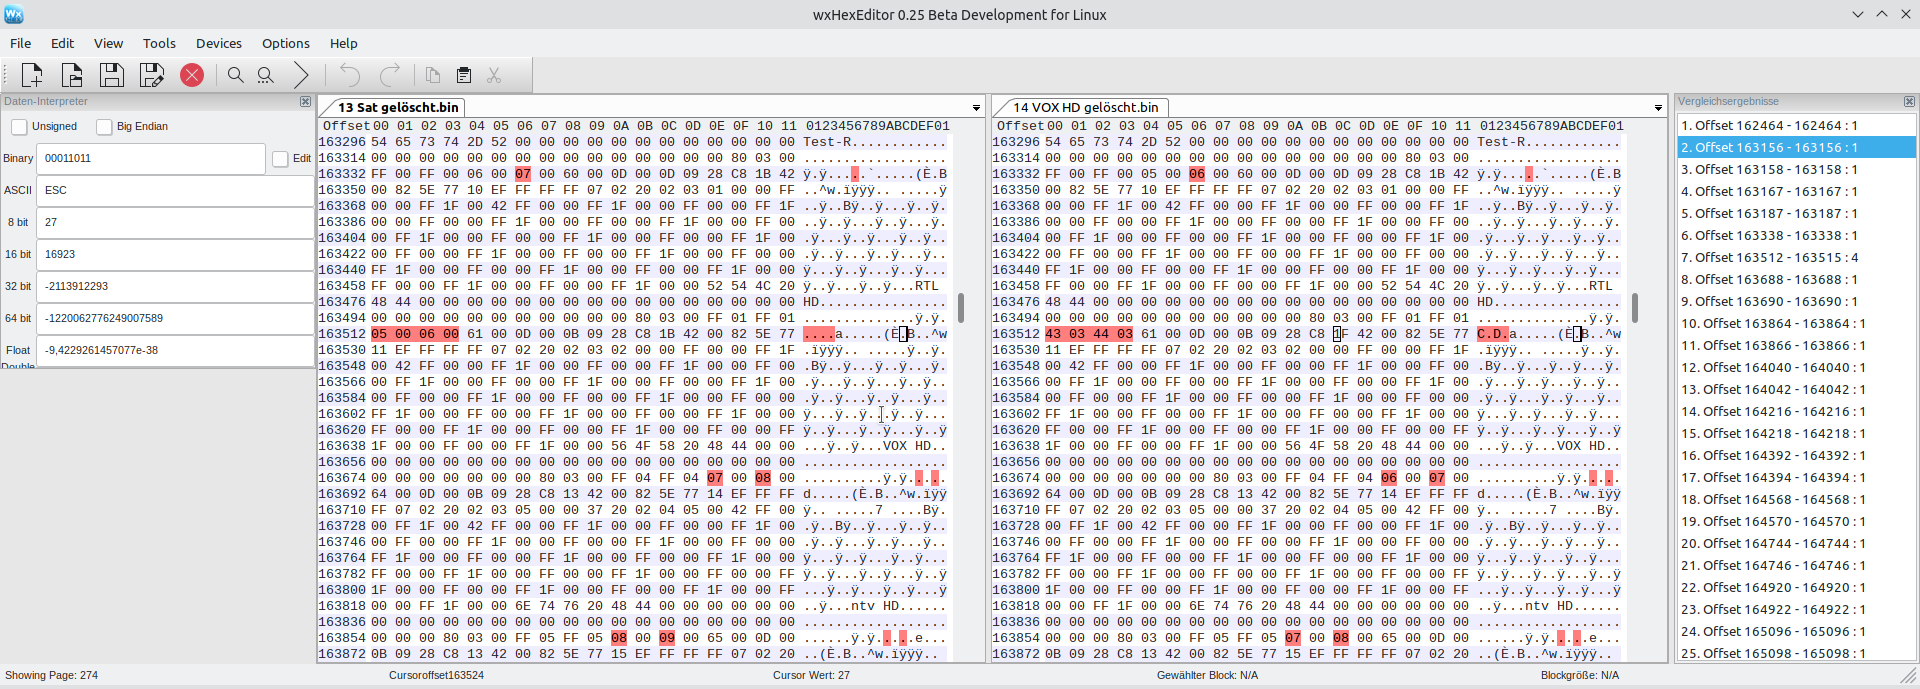Select result '7. Offset 163512 - 163515 : 4'
The height and width of the screenshot is (689, 1920).
tap(1796, 257)
